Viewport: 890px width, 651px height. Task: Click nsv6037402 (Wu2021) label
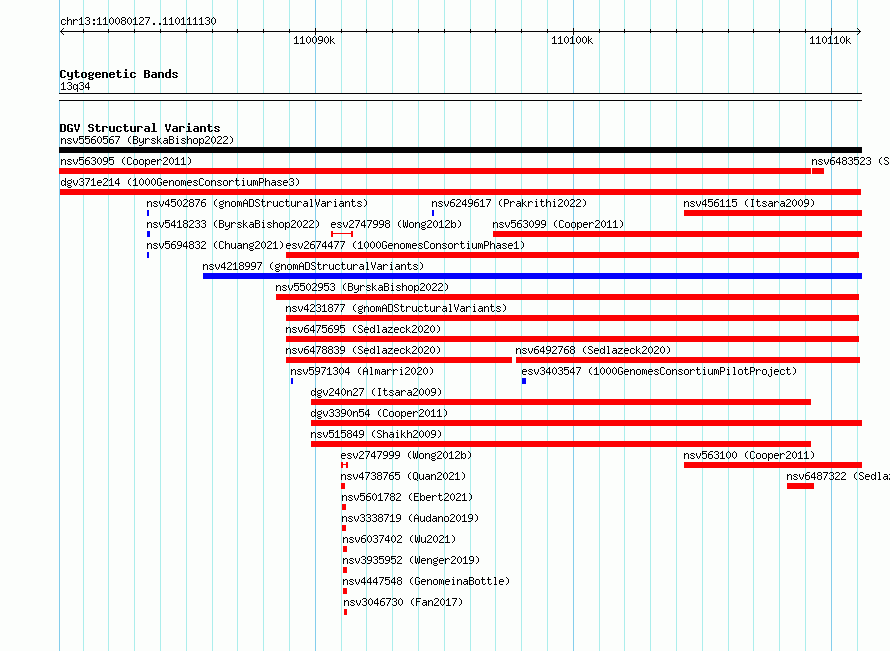tap(400, 539)
